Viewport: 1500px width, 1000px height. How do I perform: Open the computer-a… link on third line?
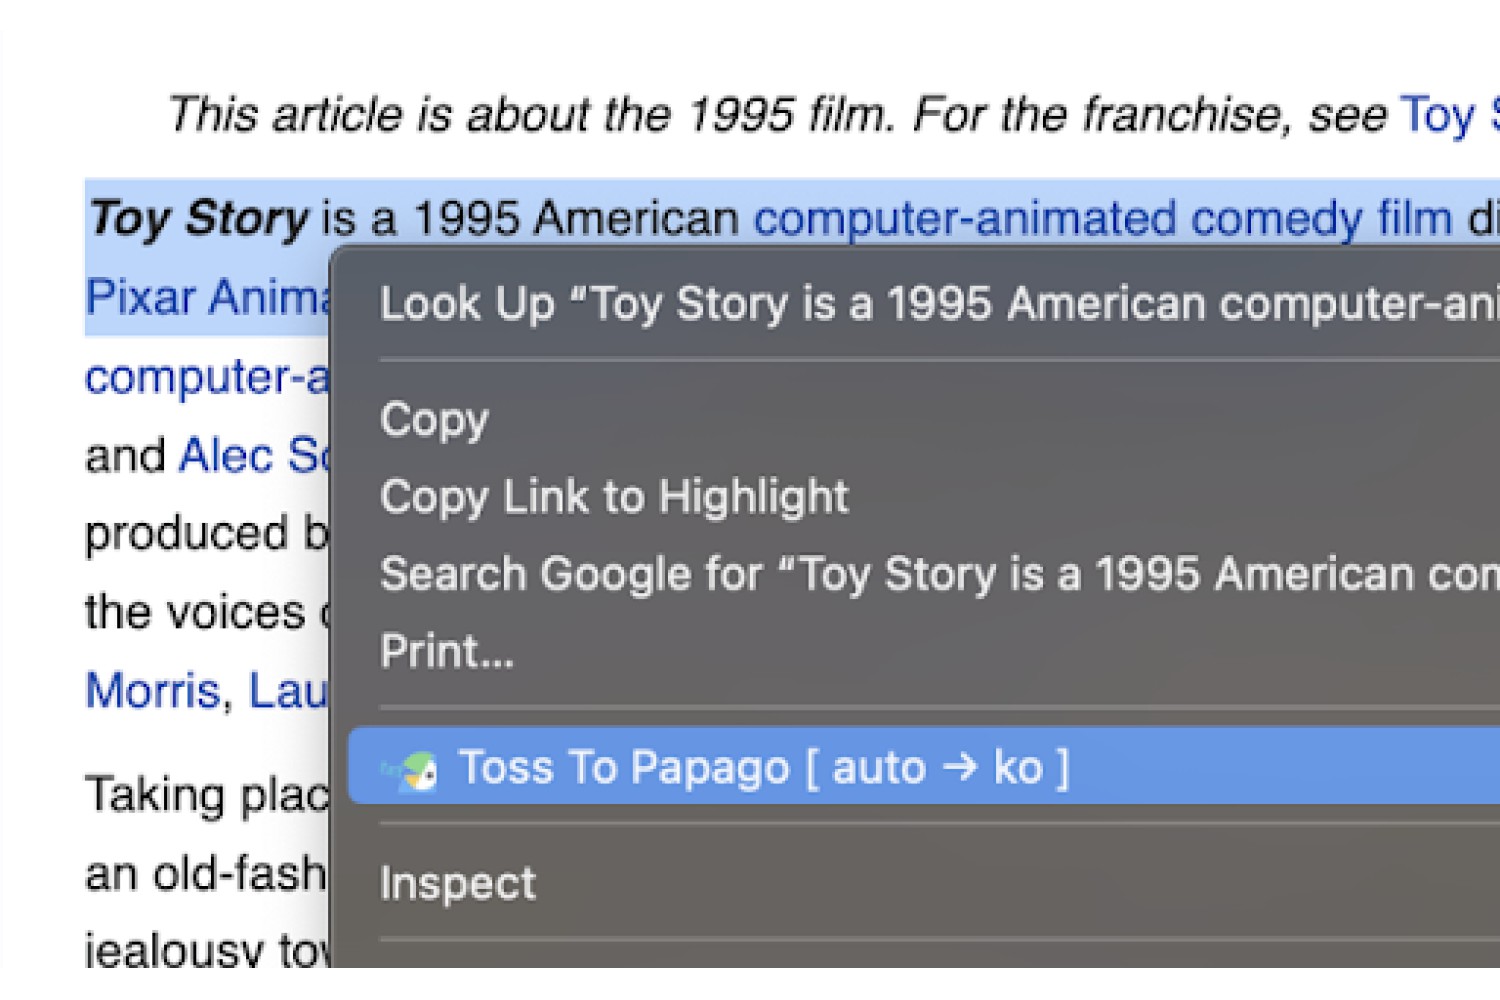(x=207, y=377)
